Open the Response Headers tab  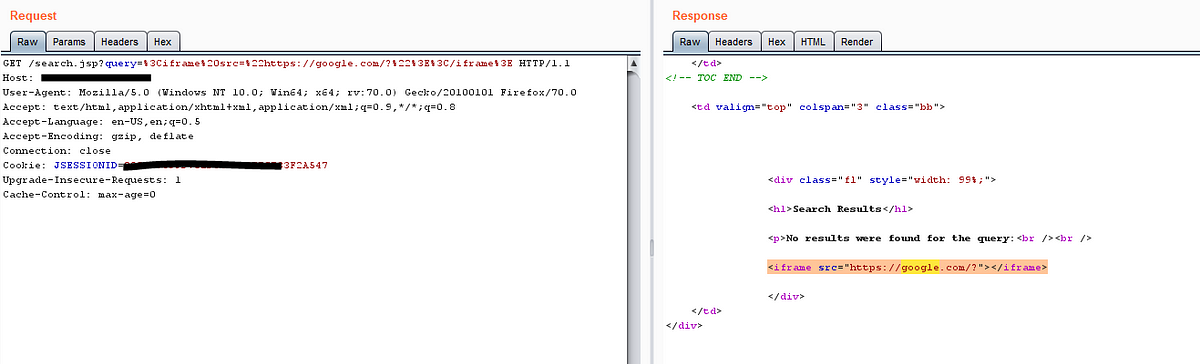tap(734, 42)
